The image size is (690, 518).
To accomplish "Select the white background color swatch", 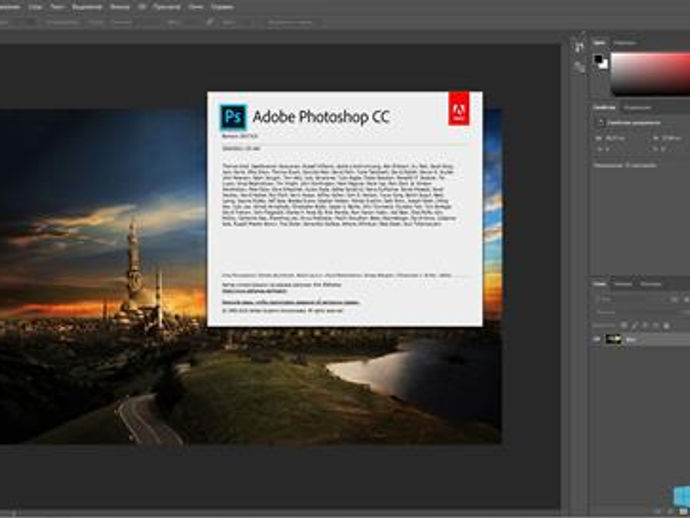I will 605,65.
